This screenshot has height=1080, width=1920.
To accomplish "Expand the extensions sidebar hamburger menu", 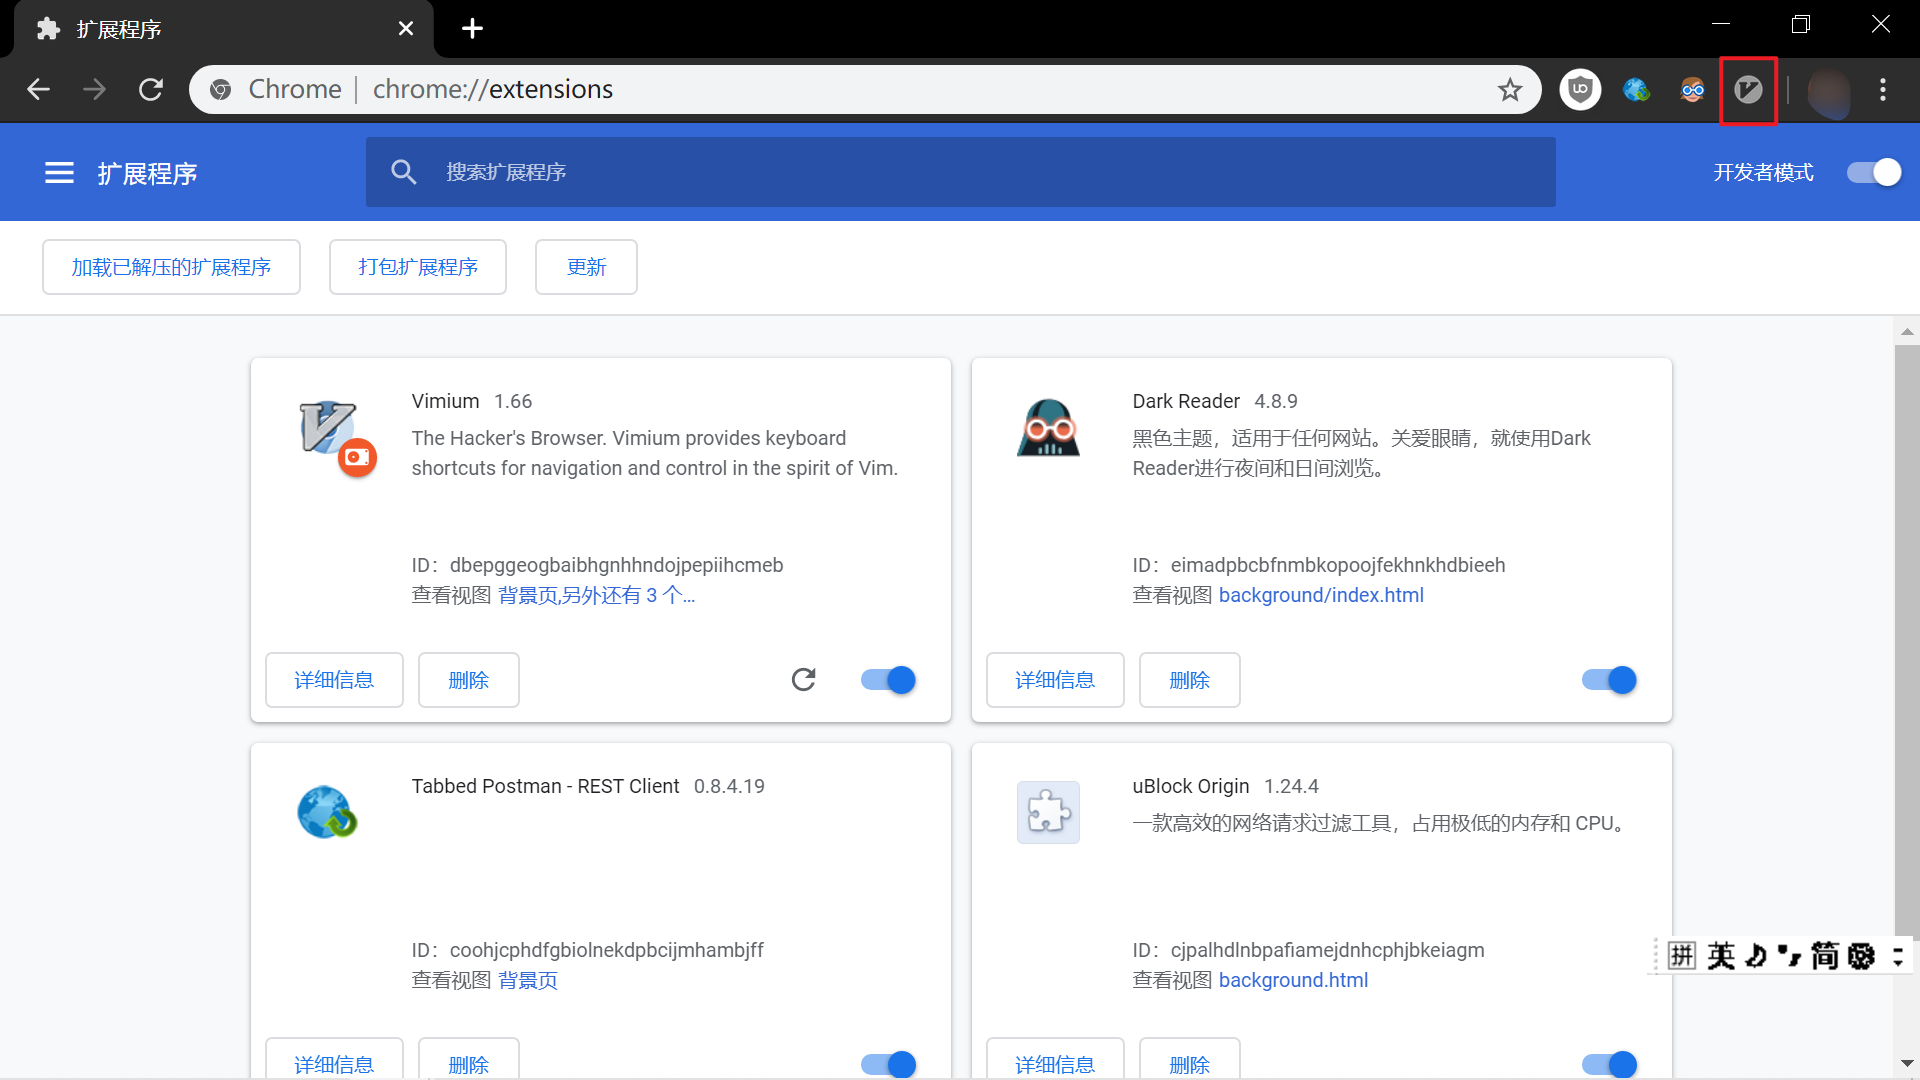I will tap(57, 173).
